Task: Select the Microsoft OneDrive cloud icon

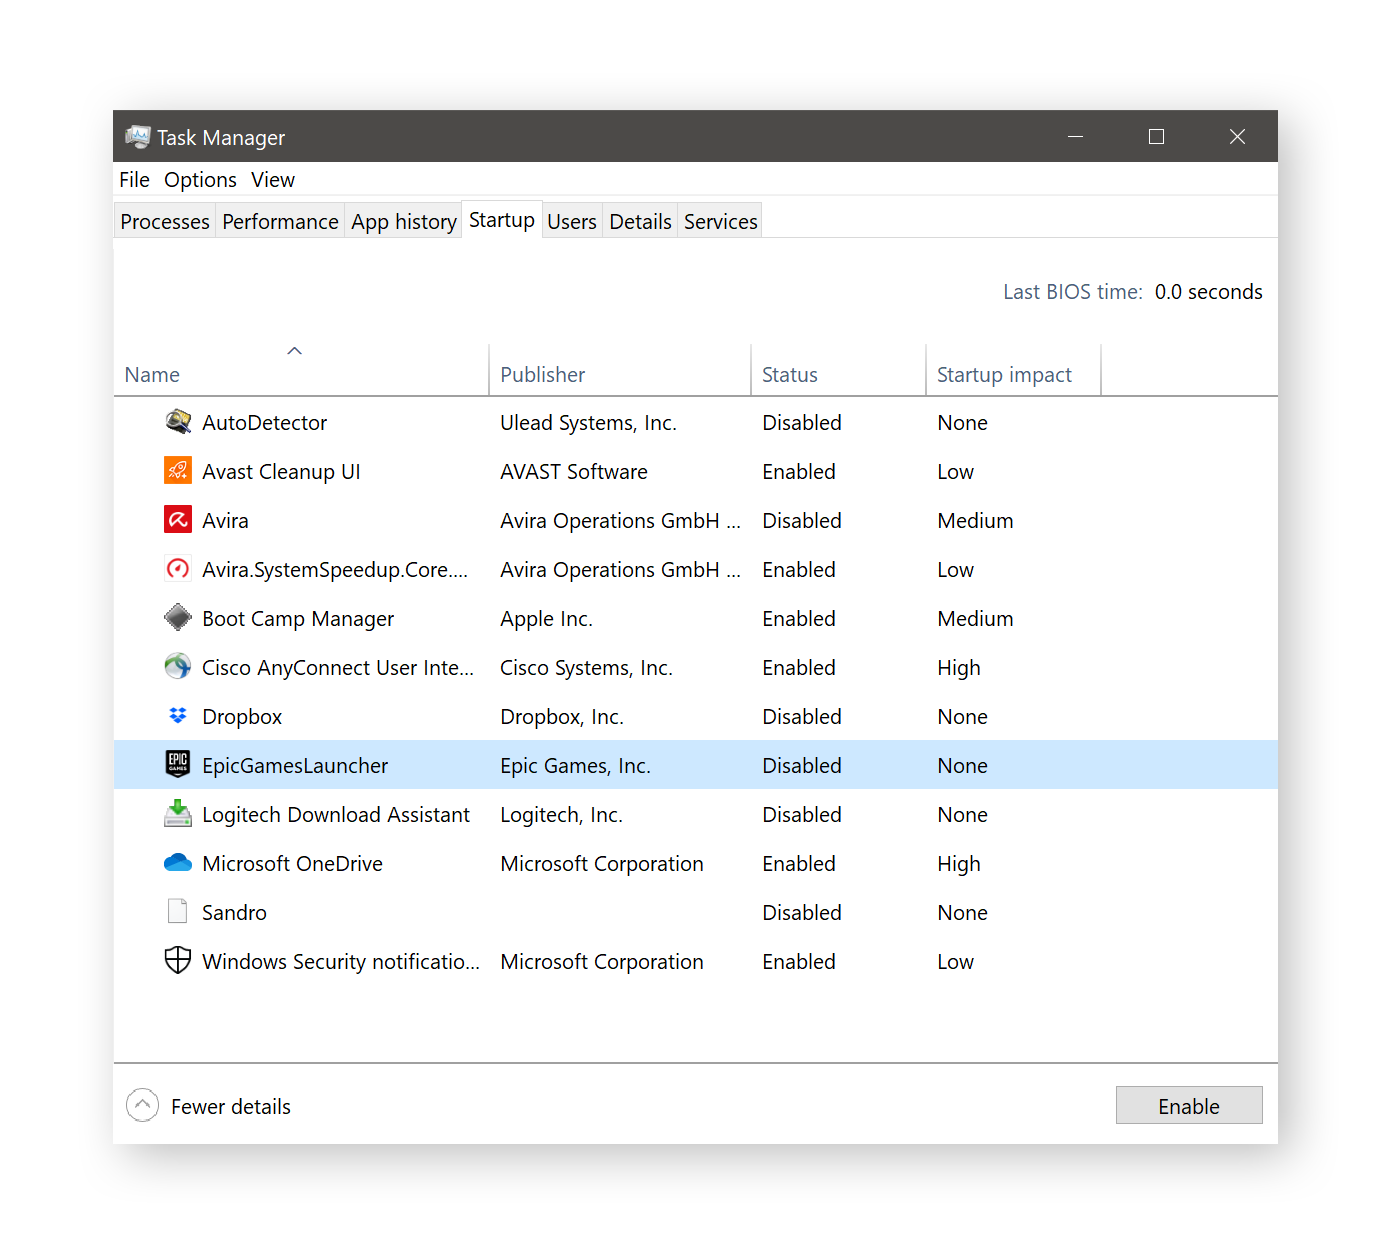Action: click(x=177, y=862)
